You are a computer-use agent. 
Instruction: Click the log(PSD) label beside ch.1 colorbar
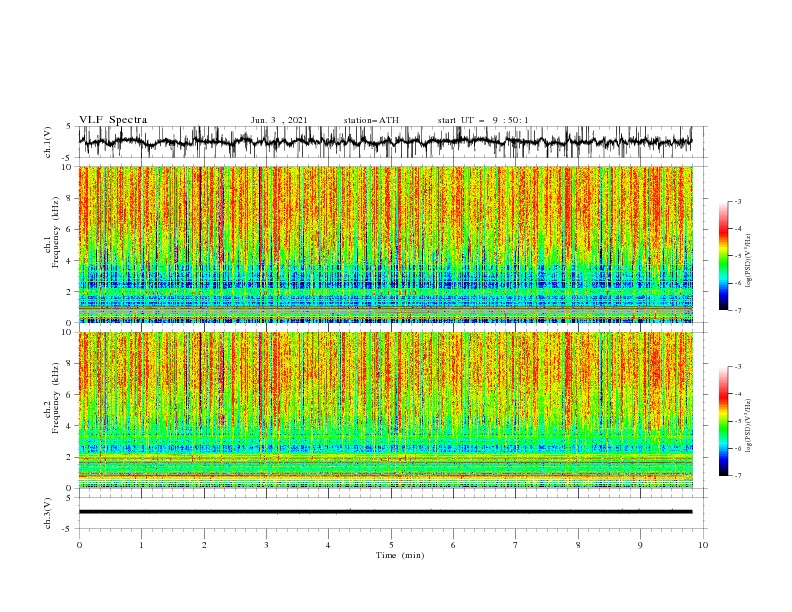(748, 261)
